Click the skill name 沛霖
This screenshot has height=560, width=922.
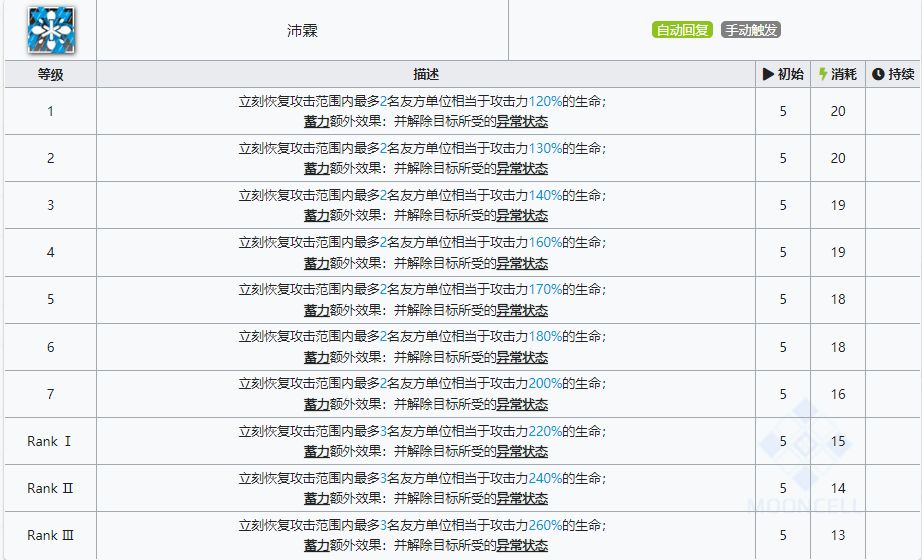302,31
